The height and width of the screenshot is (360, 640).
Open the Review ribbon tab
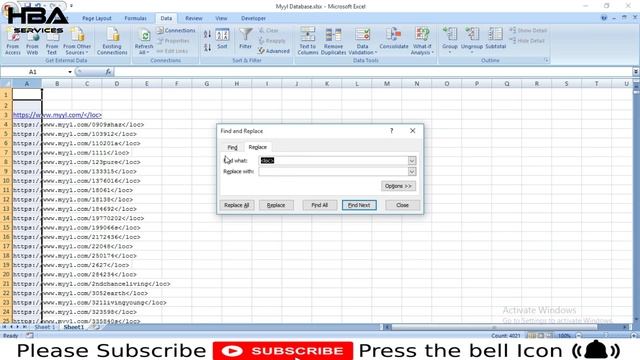pyautogui.click(x=193, y=18)
